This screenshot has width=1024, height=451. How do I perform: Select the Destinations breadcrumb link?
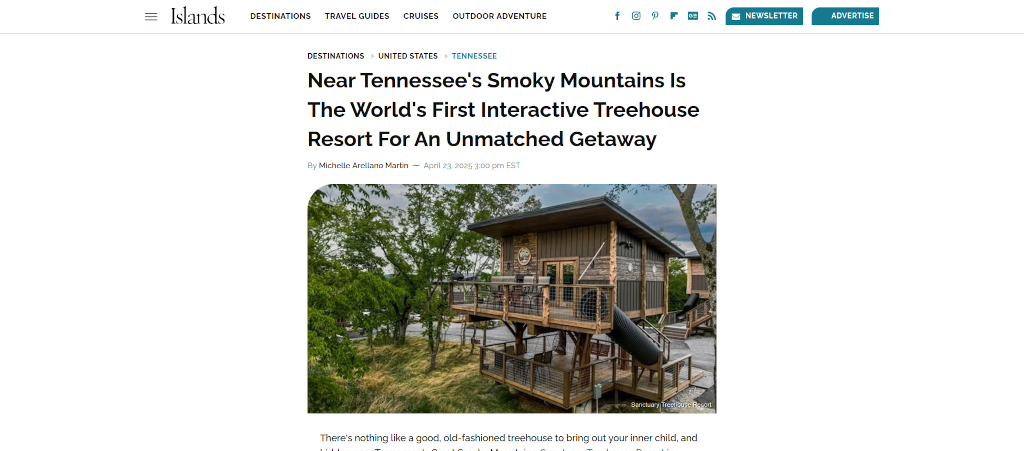coord(336,56)
